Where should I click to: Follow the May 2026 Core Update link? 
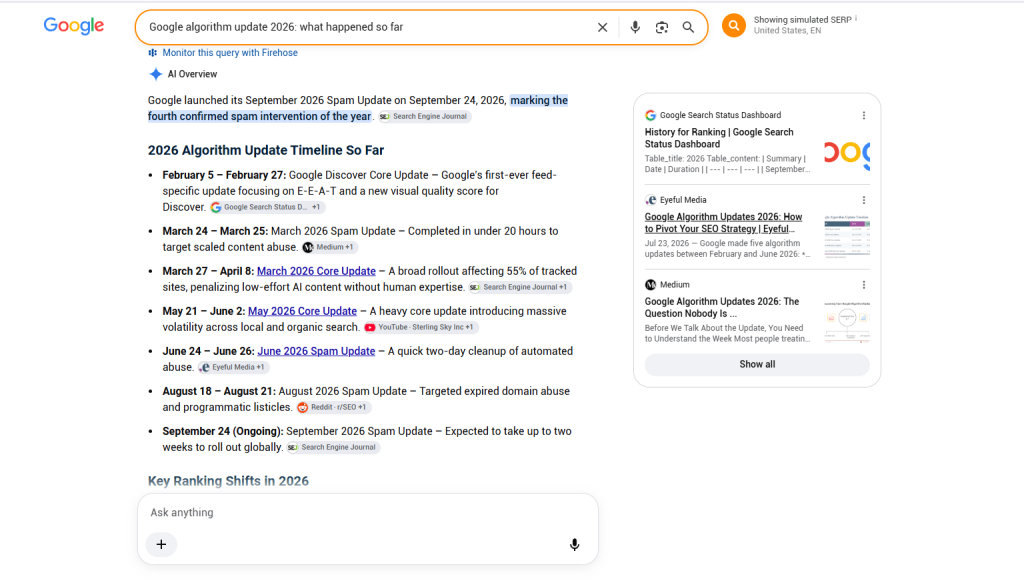click(302, 311)
